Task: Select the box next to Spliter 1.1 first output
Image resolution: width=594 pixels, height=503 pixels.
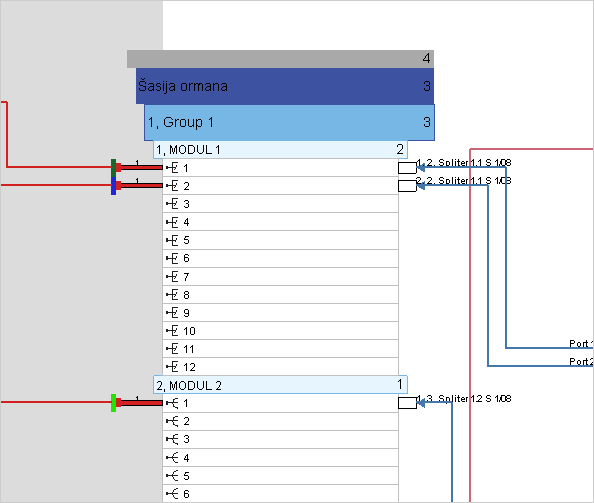Action: point(407,168)
